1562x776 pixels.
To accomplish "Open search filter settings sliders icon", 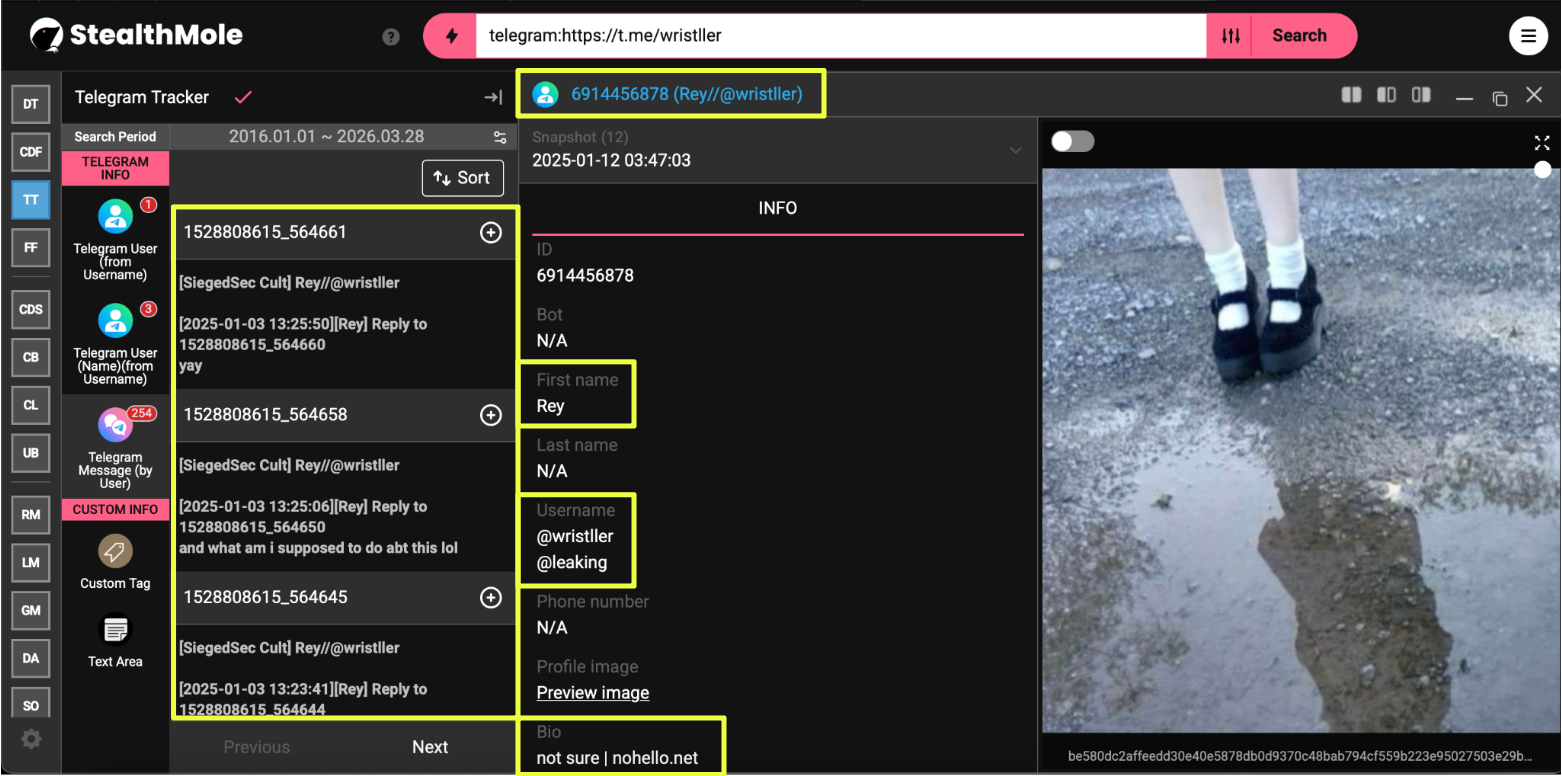I will [x=1231, y=36].
